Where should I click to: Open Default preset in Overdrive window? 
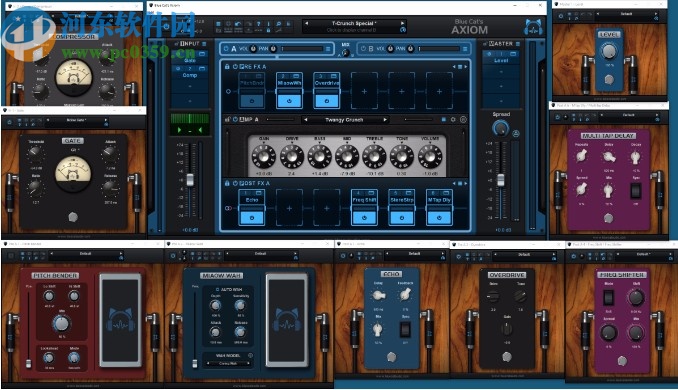click(x=524, y=254)
